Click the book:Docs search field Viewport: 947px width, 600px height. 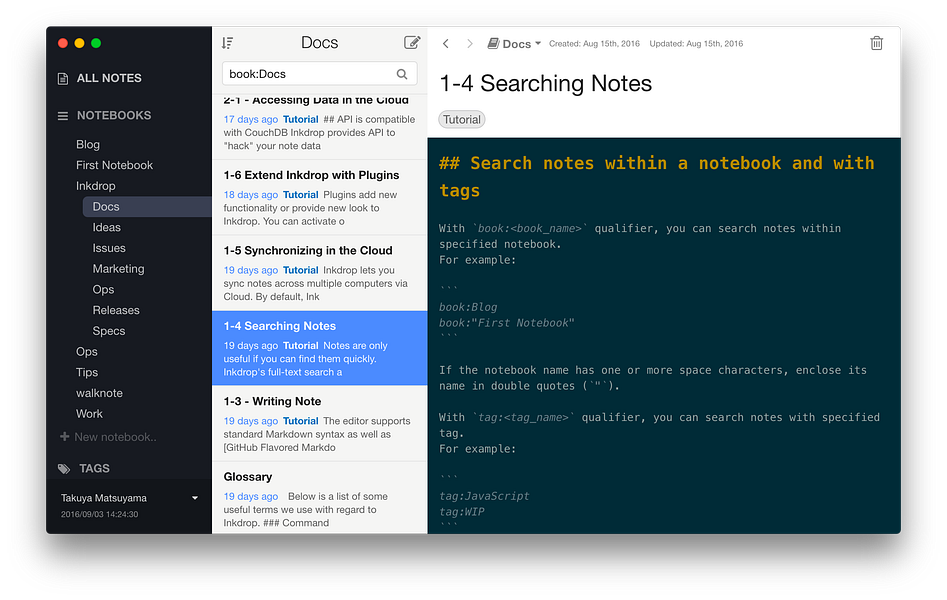(319, 74)
